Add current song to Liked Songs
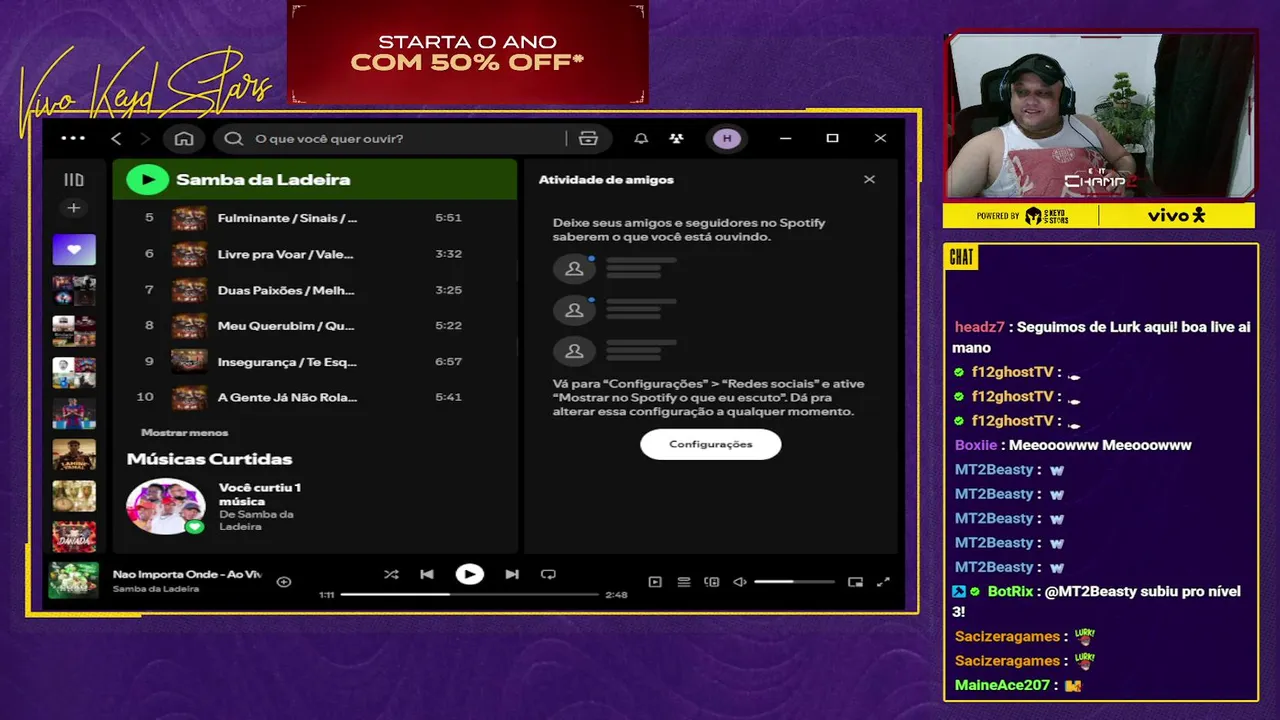The height and width of the screenshot is (720, 1280). [x=284, y=581]
